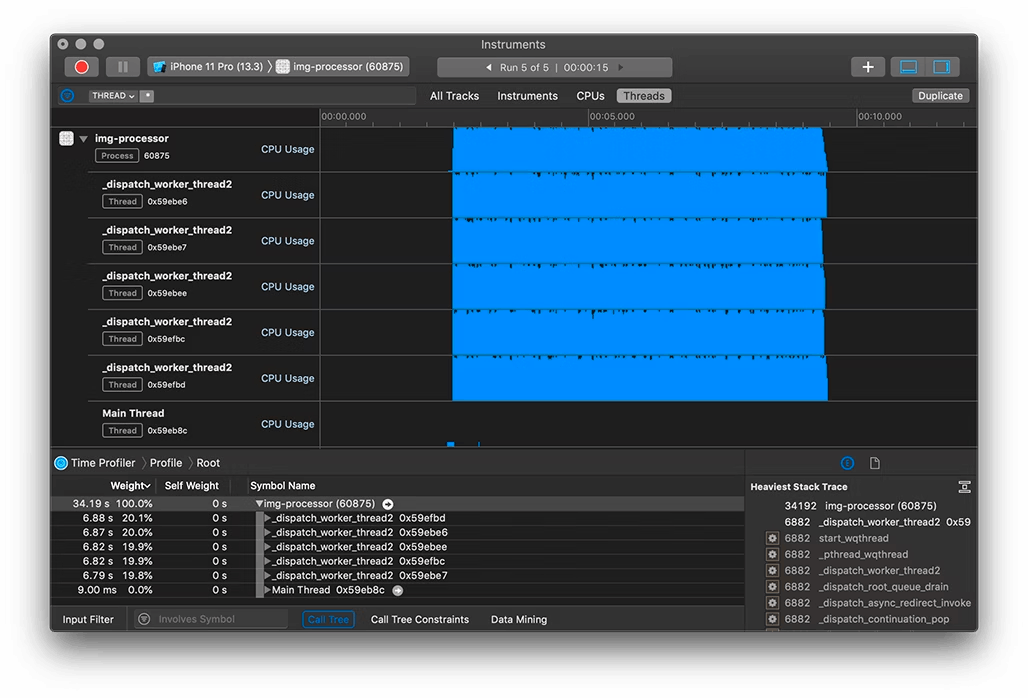Screen dimensions: 1028x698
Task: Choose the img-processor target process
Action: pyautogui.click(x=340, y=67)
